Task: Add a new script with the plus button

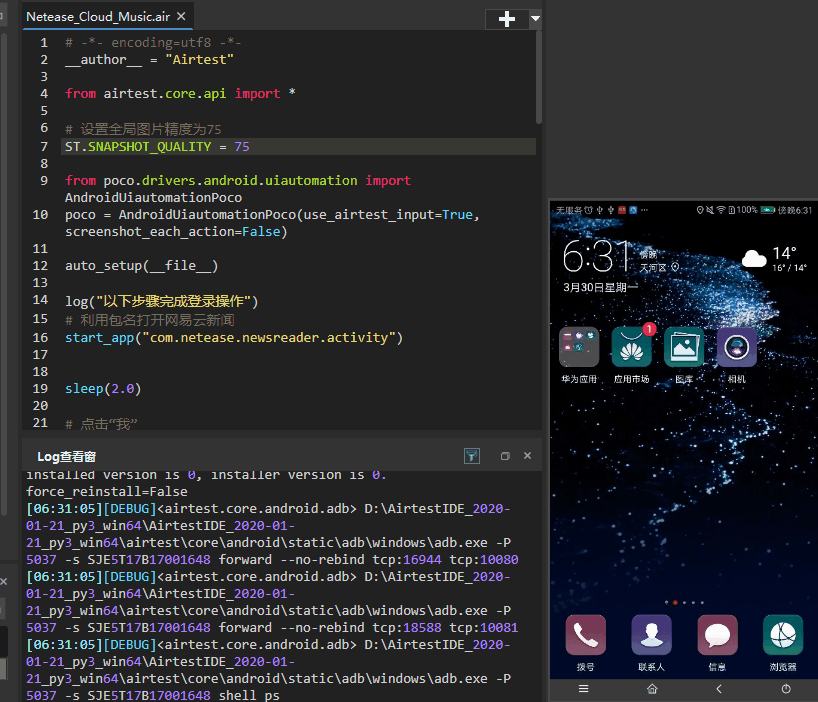Action: pyautogui.click(x=507, y=19)
